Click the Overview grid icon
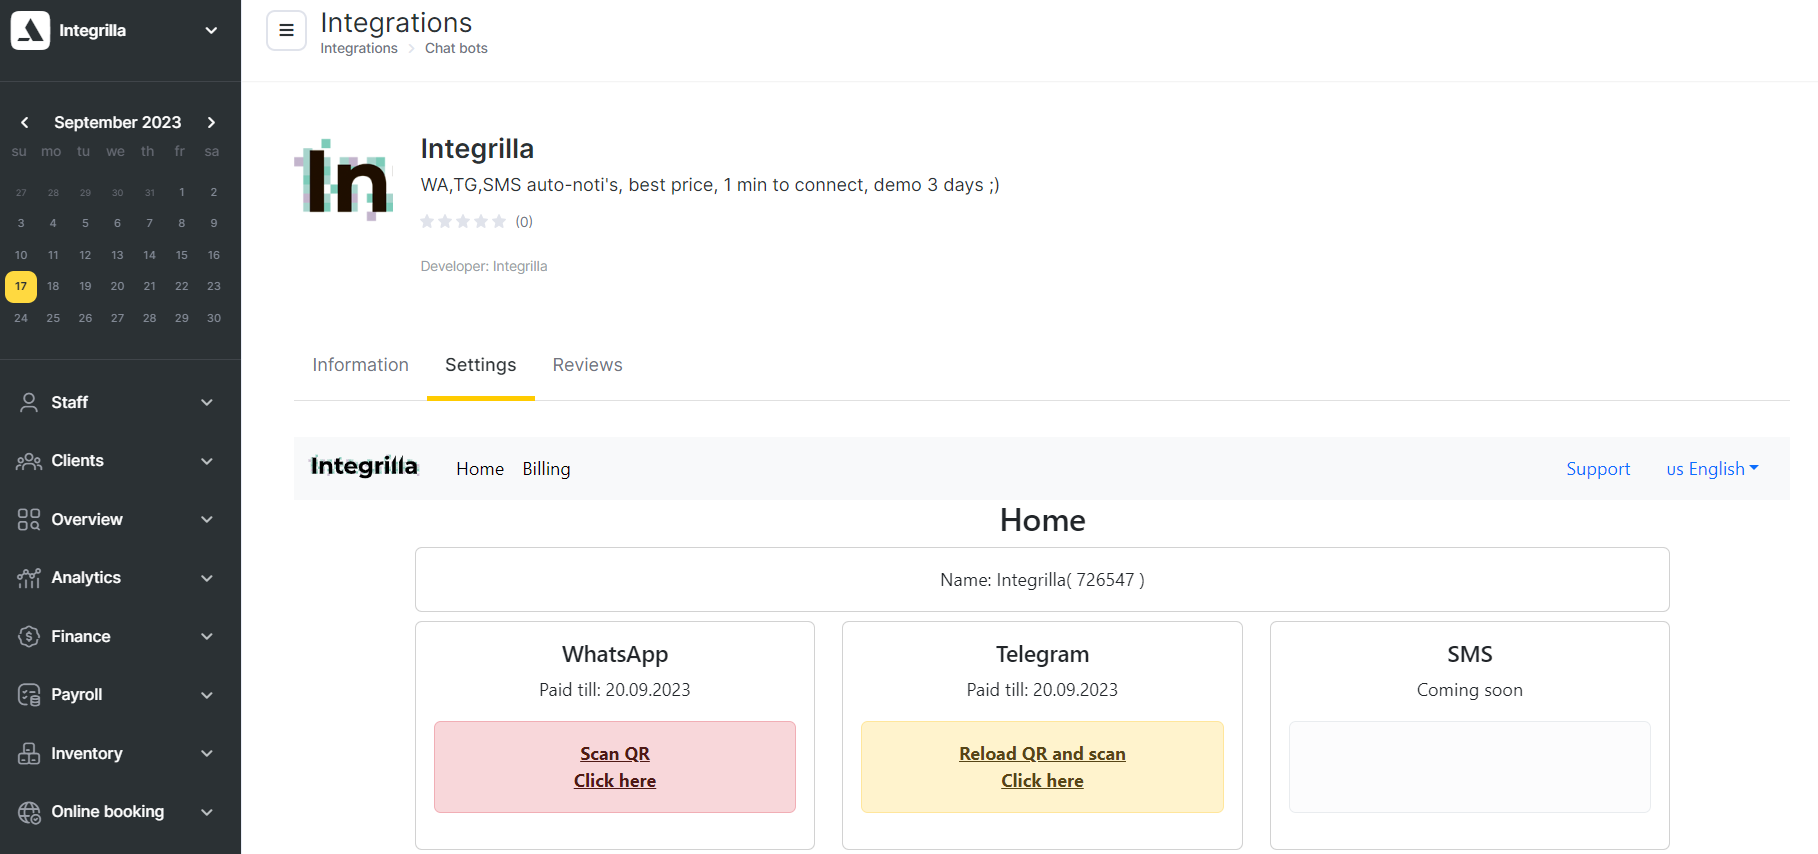Viewport: 1818px width, 854px height. pyautogui.click(x=29, y=519)
